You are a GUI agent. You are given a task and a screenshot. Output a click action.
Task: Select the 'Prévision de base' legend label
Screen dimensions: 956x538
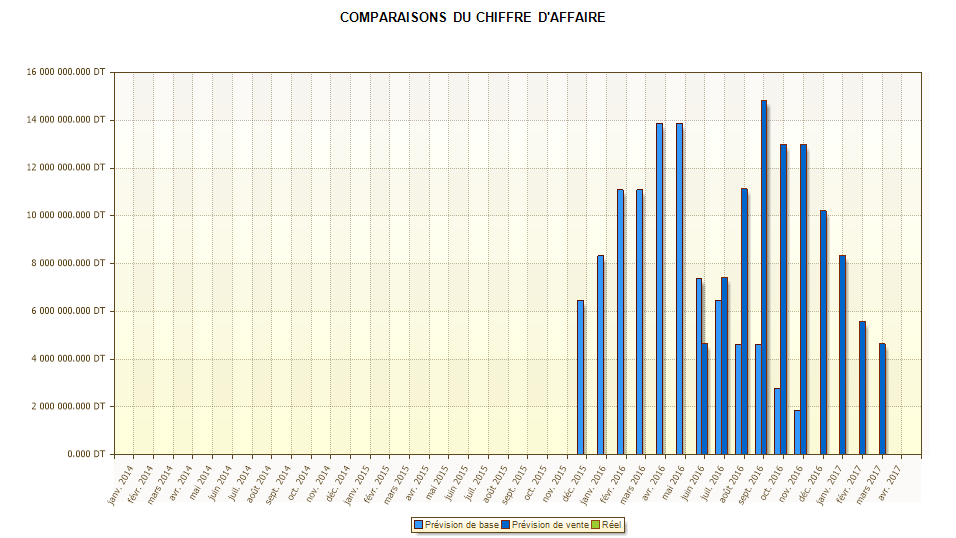click(x=460, y=525)
